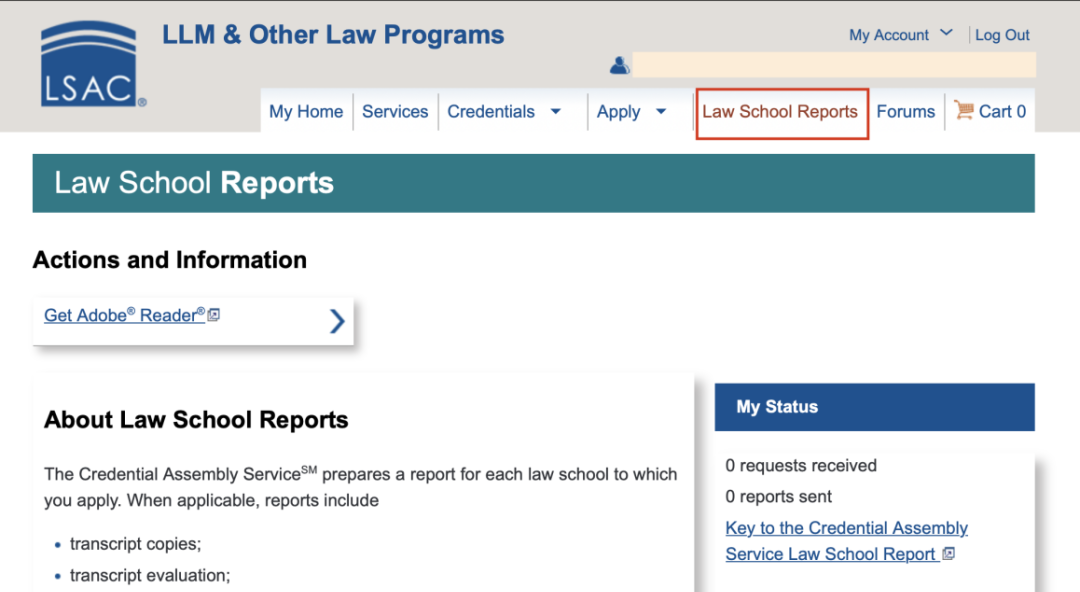Click the external link icon after Law School Report

pos(948,553)
